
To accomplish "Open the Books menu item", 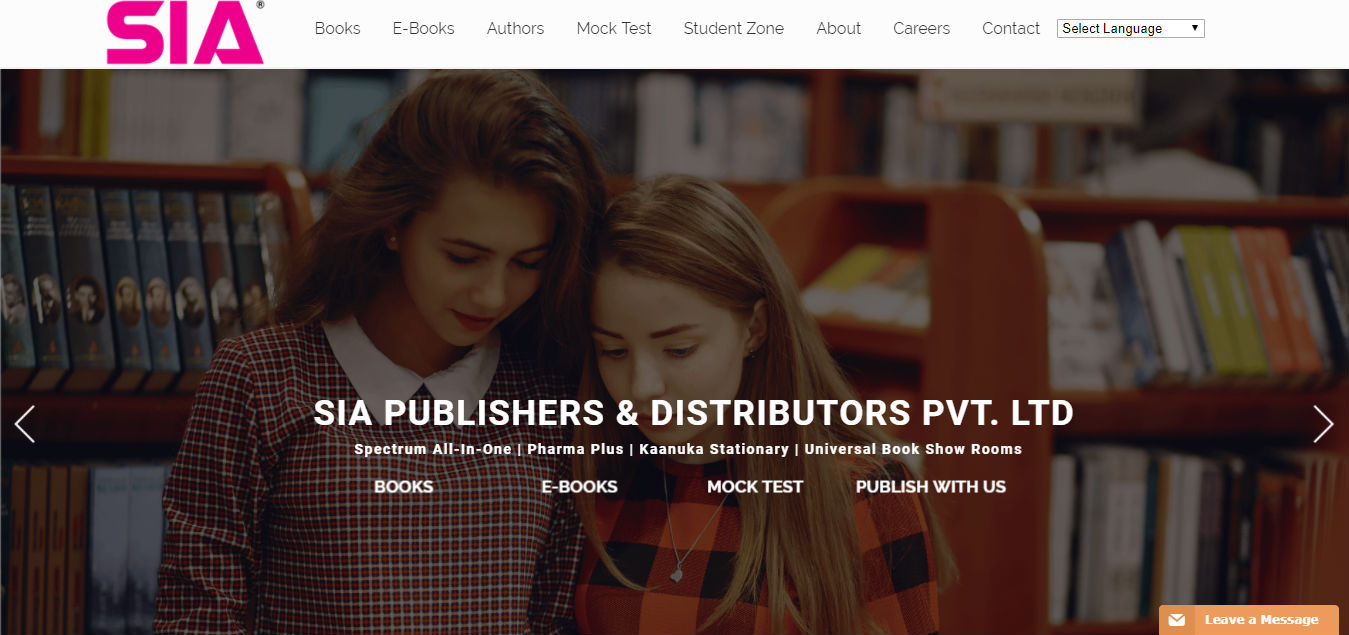I will (337, 28).
